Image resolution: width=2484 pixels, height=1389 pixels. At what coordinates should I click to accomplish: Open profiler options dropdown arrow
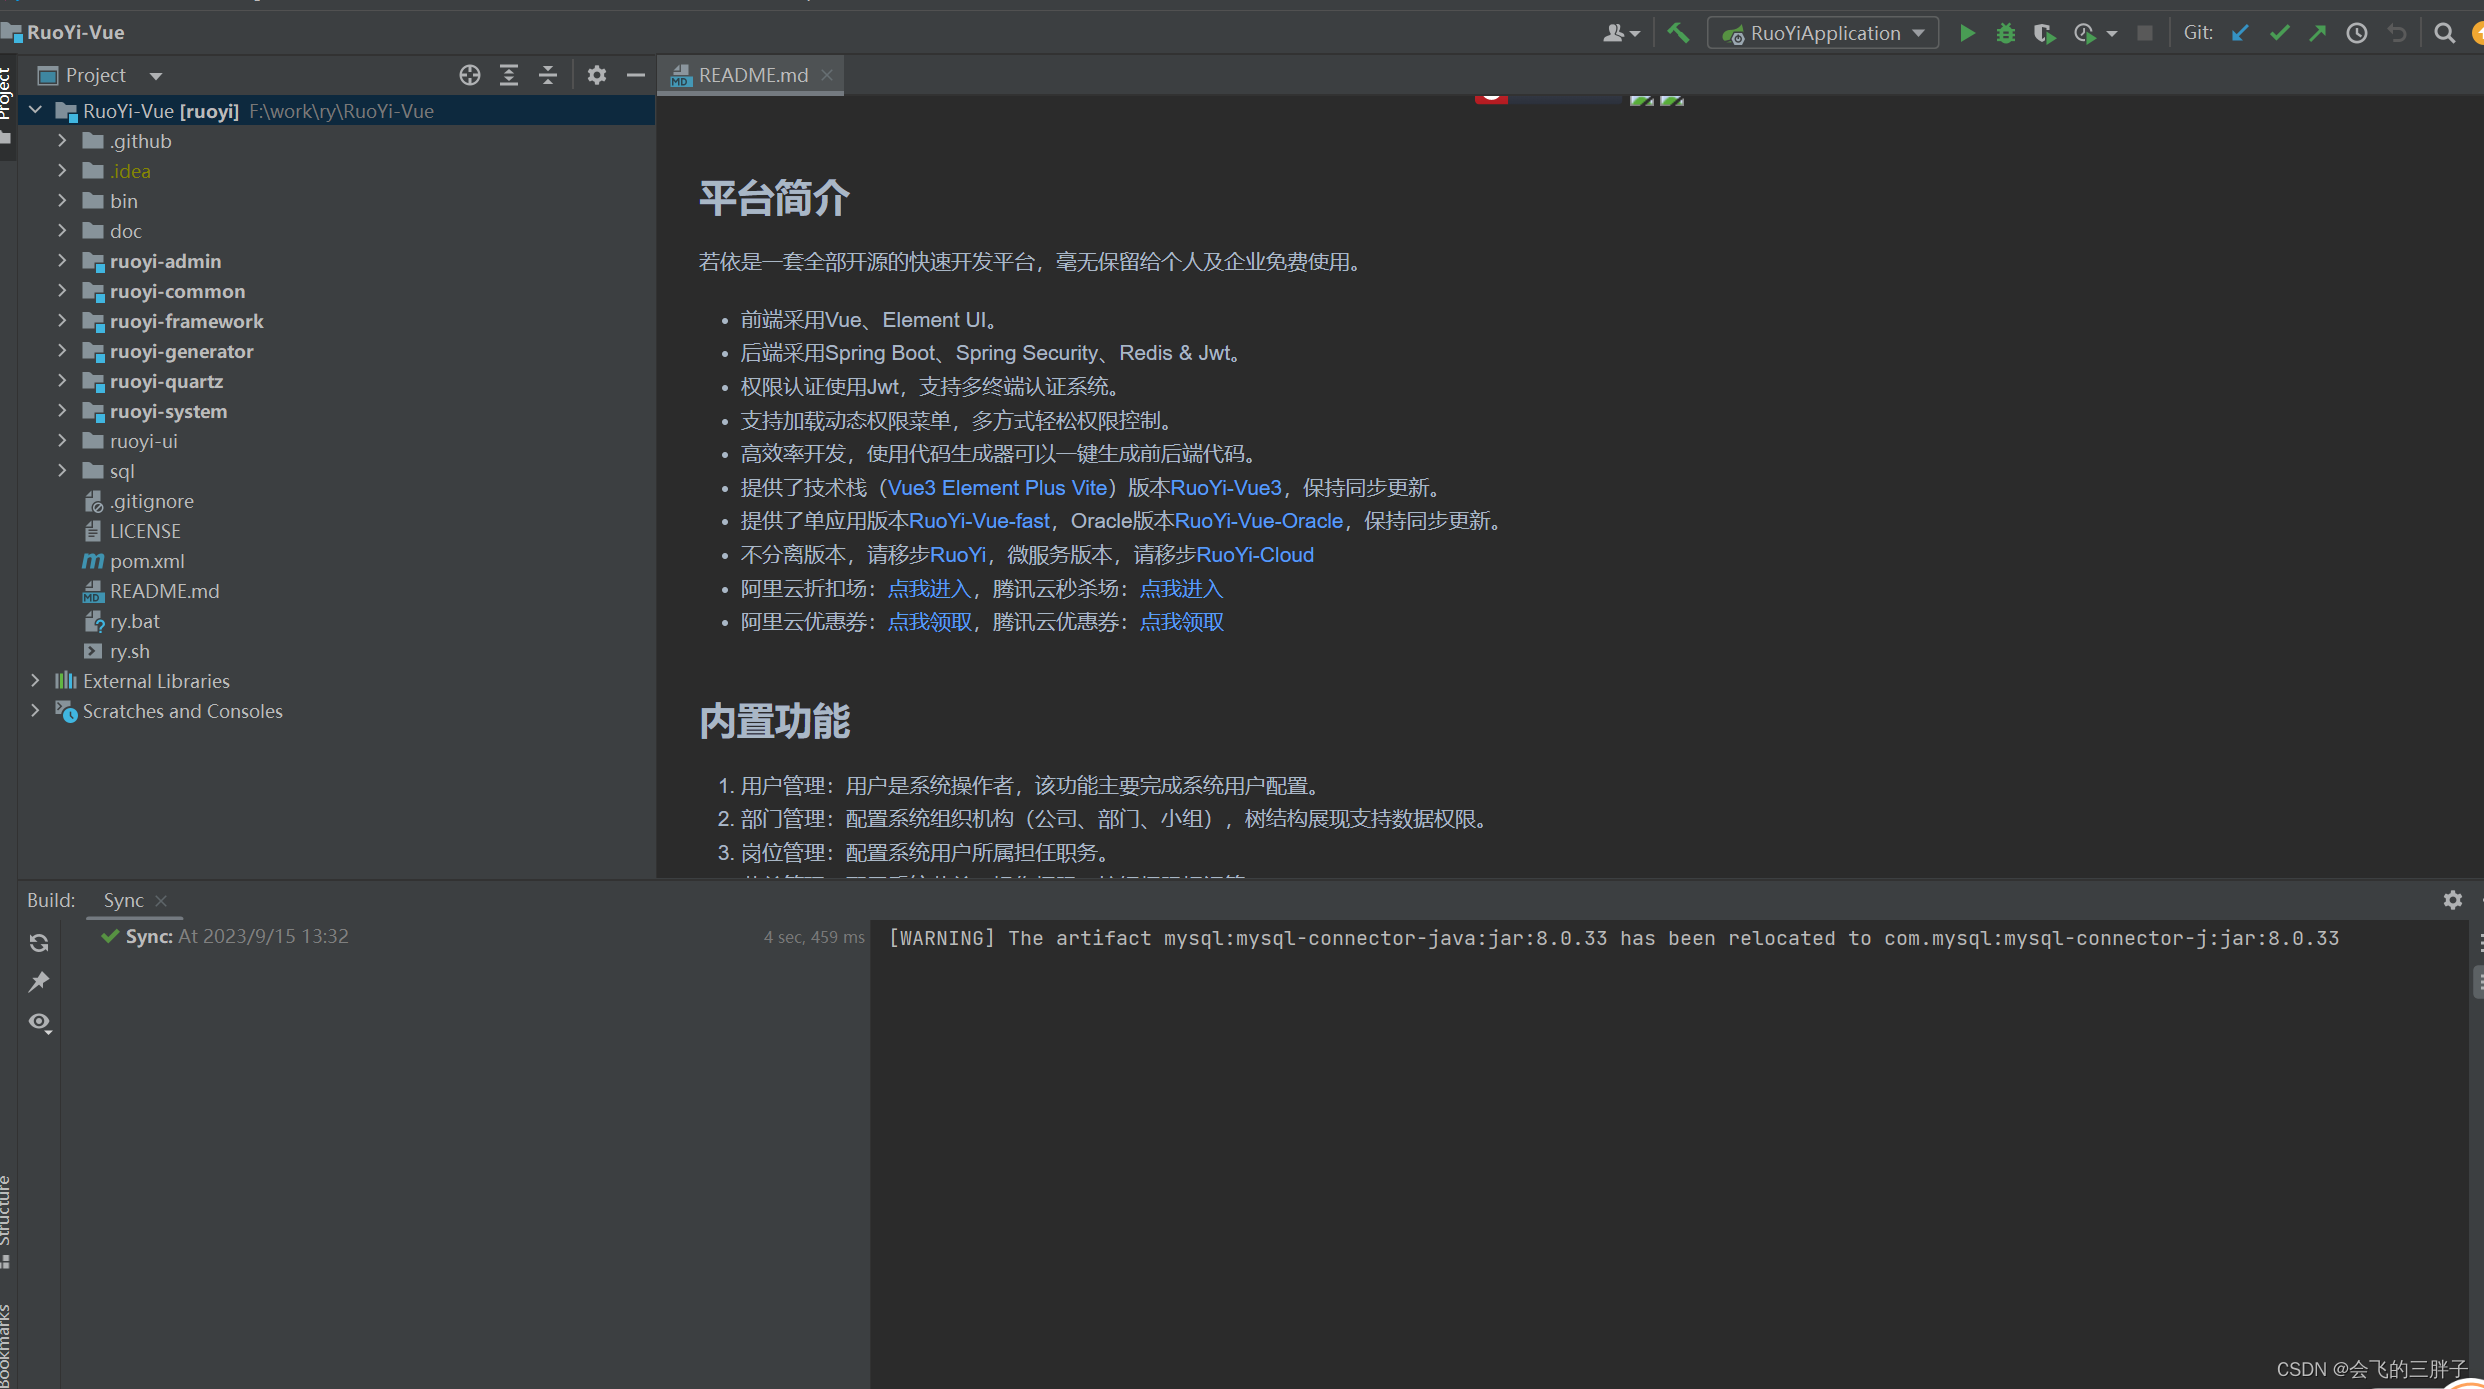(x=2112, y=34)
